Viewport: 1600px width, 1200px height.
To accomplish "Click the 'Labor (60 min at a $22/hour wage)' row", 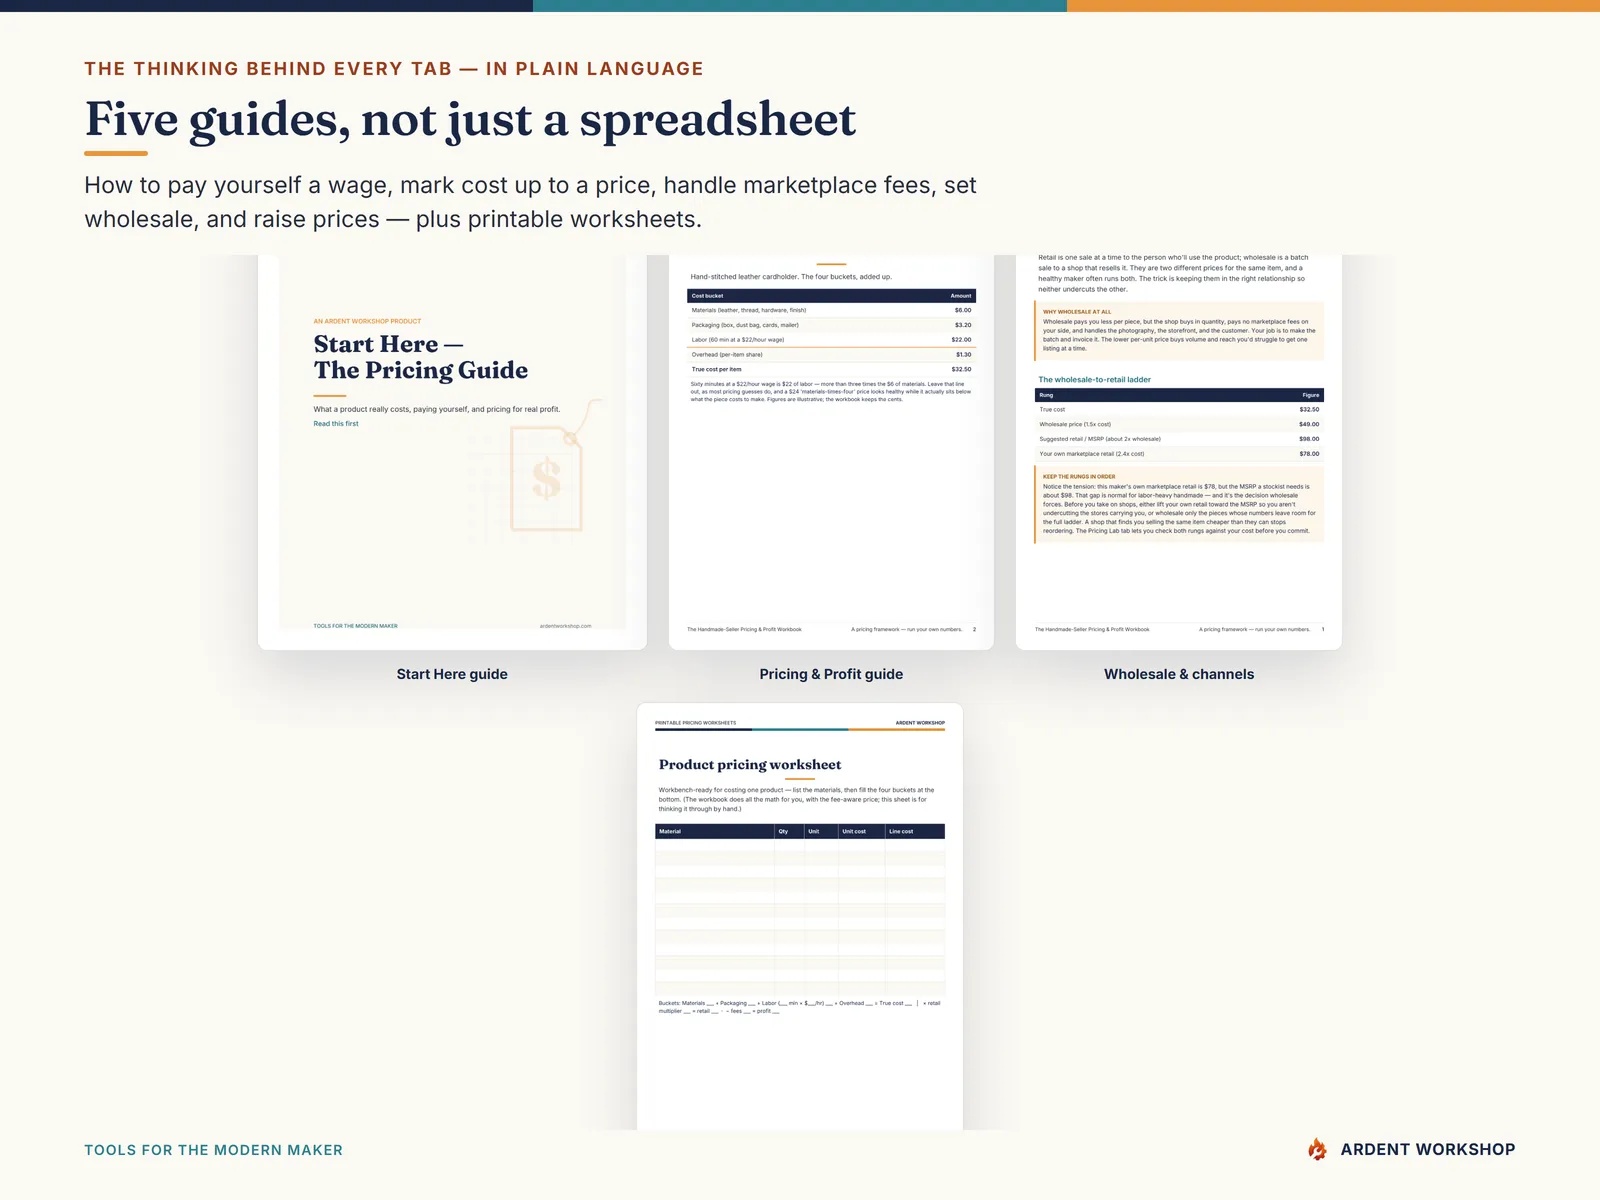I will (831, 340).
